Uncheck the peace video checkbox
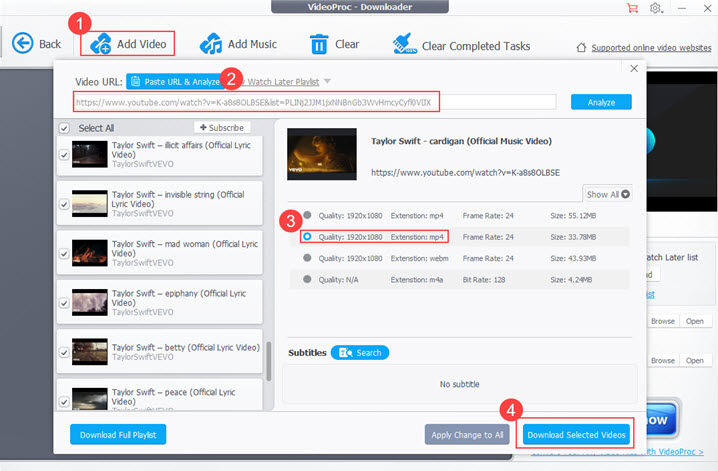 tap(64, 402)
